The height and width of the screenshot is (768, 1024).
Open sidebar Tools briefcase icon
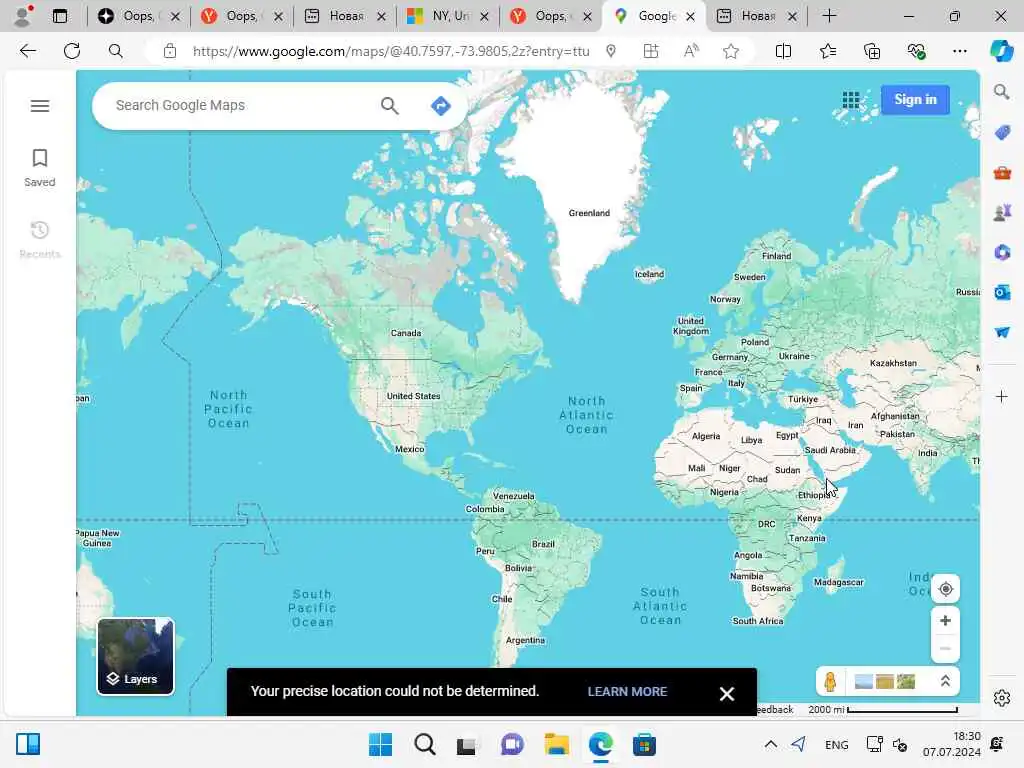point(1002,172)
